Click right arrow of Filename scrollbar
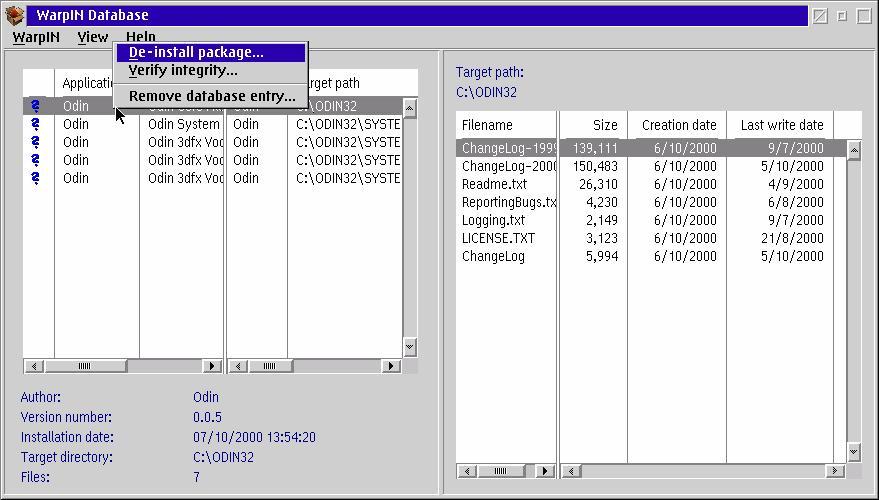The height and width of the screenshot is (500, 879). coord(545,471)
